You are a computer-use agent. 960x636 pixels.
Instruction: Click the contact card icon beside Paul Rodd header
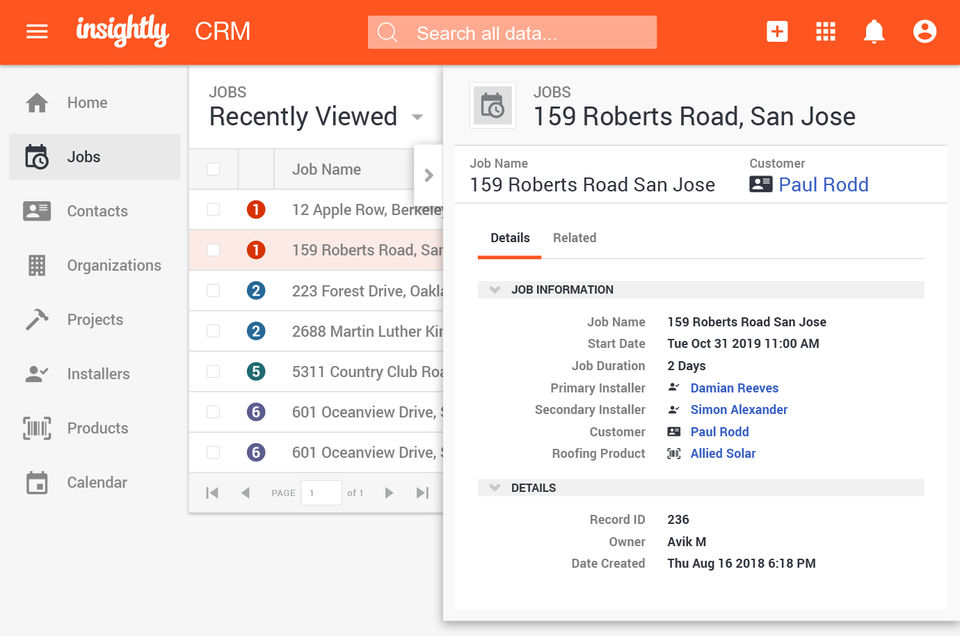(760, 184)
